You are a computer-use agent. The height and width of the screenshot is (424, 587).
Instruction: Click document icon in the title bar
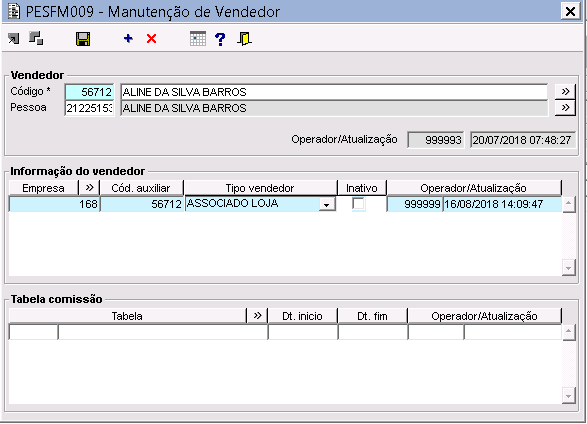(x=14, y=11)
